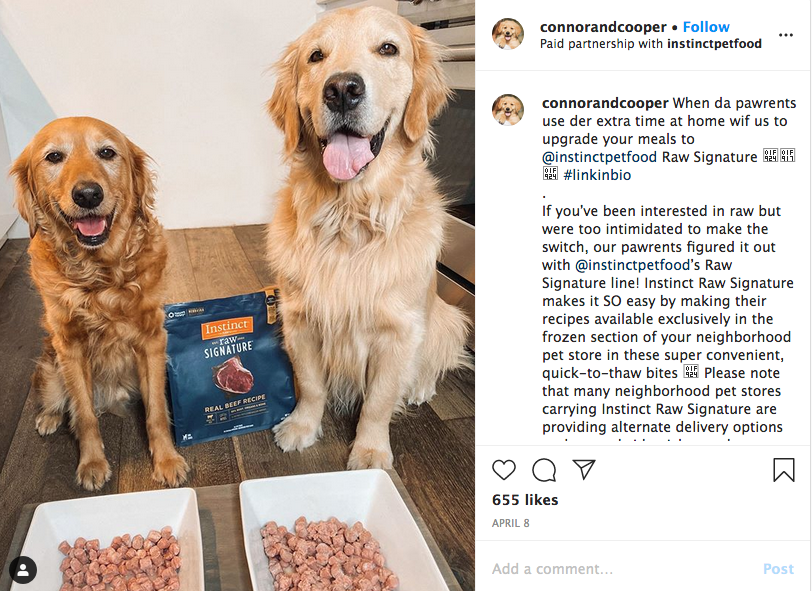Open profile avatar beside the caption
Viewport: 812px width, 591px height.
point(508,110)
